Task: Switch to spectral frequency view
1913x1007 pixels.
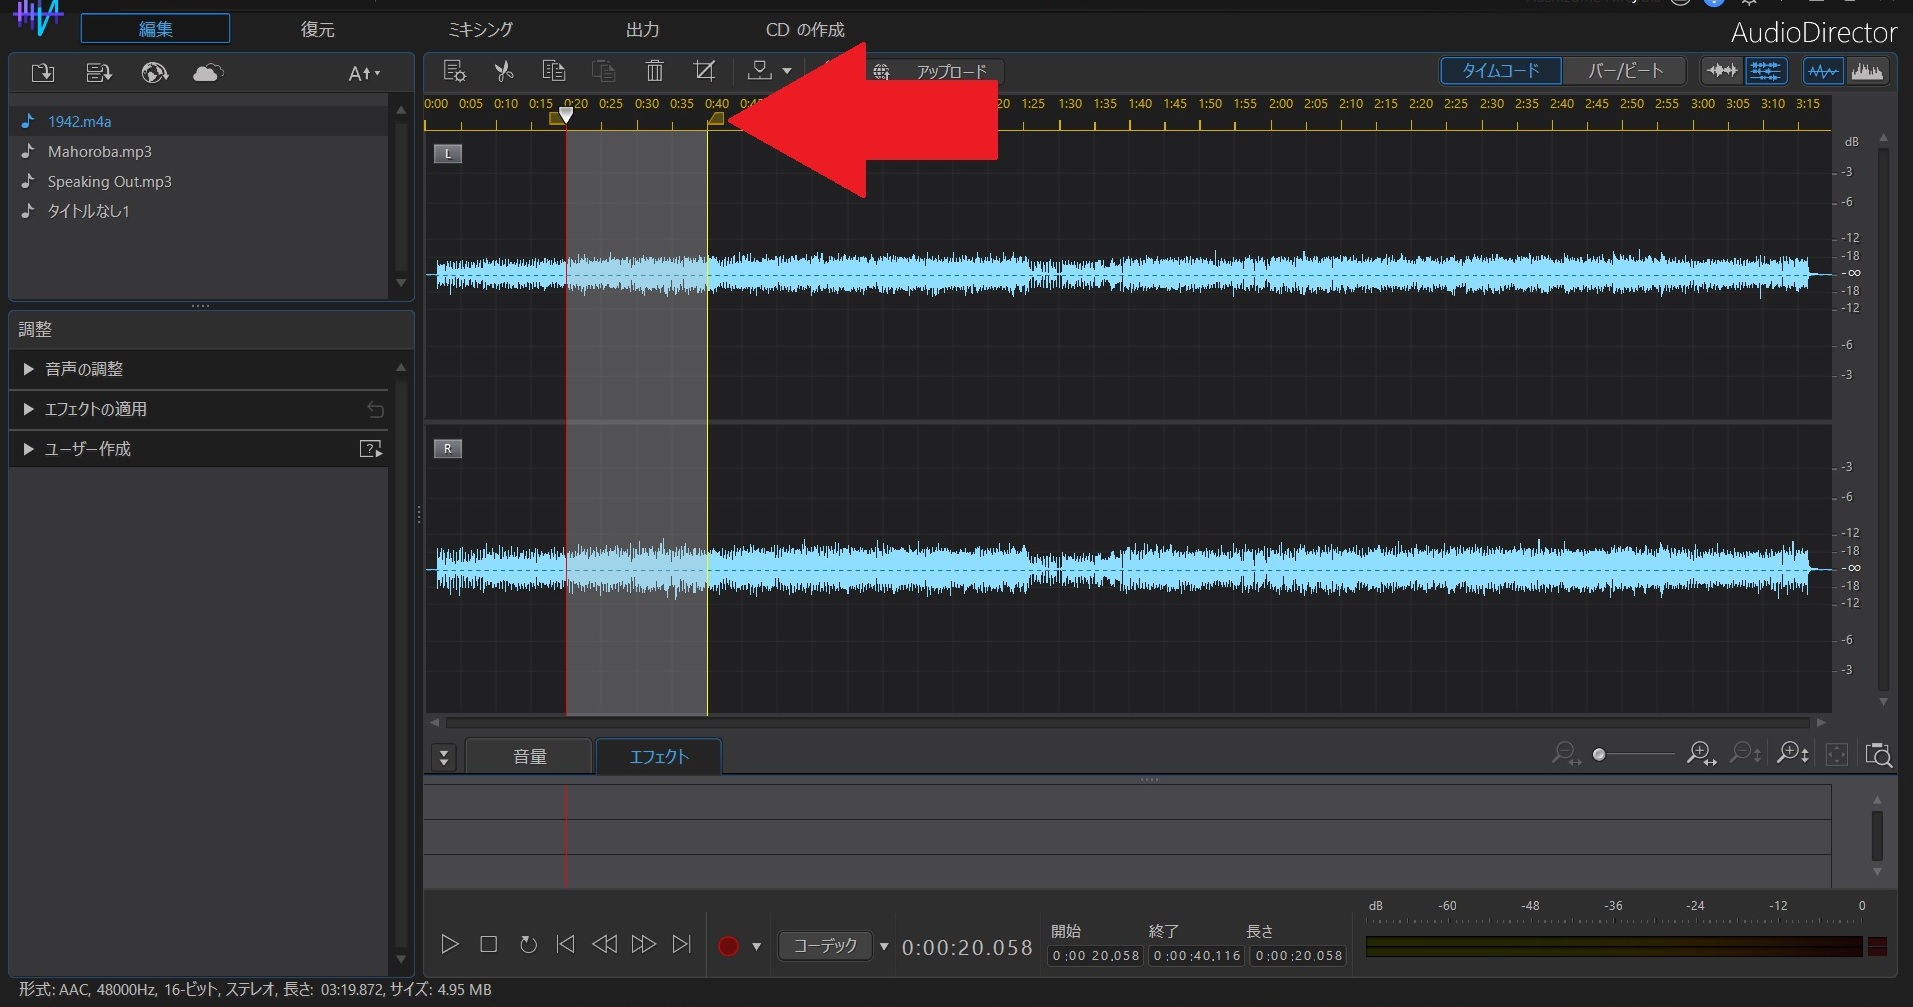Action: [1868, 70]
